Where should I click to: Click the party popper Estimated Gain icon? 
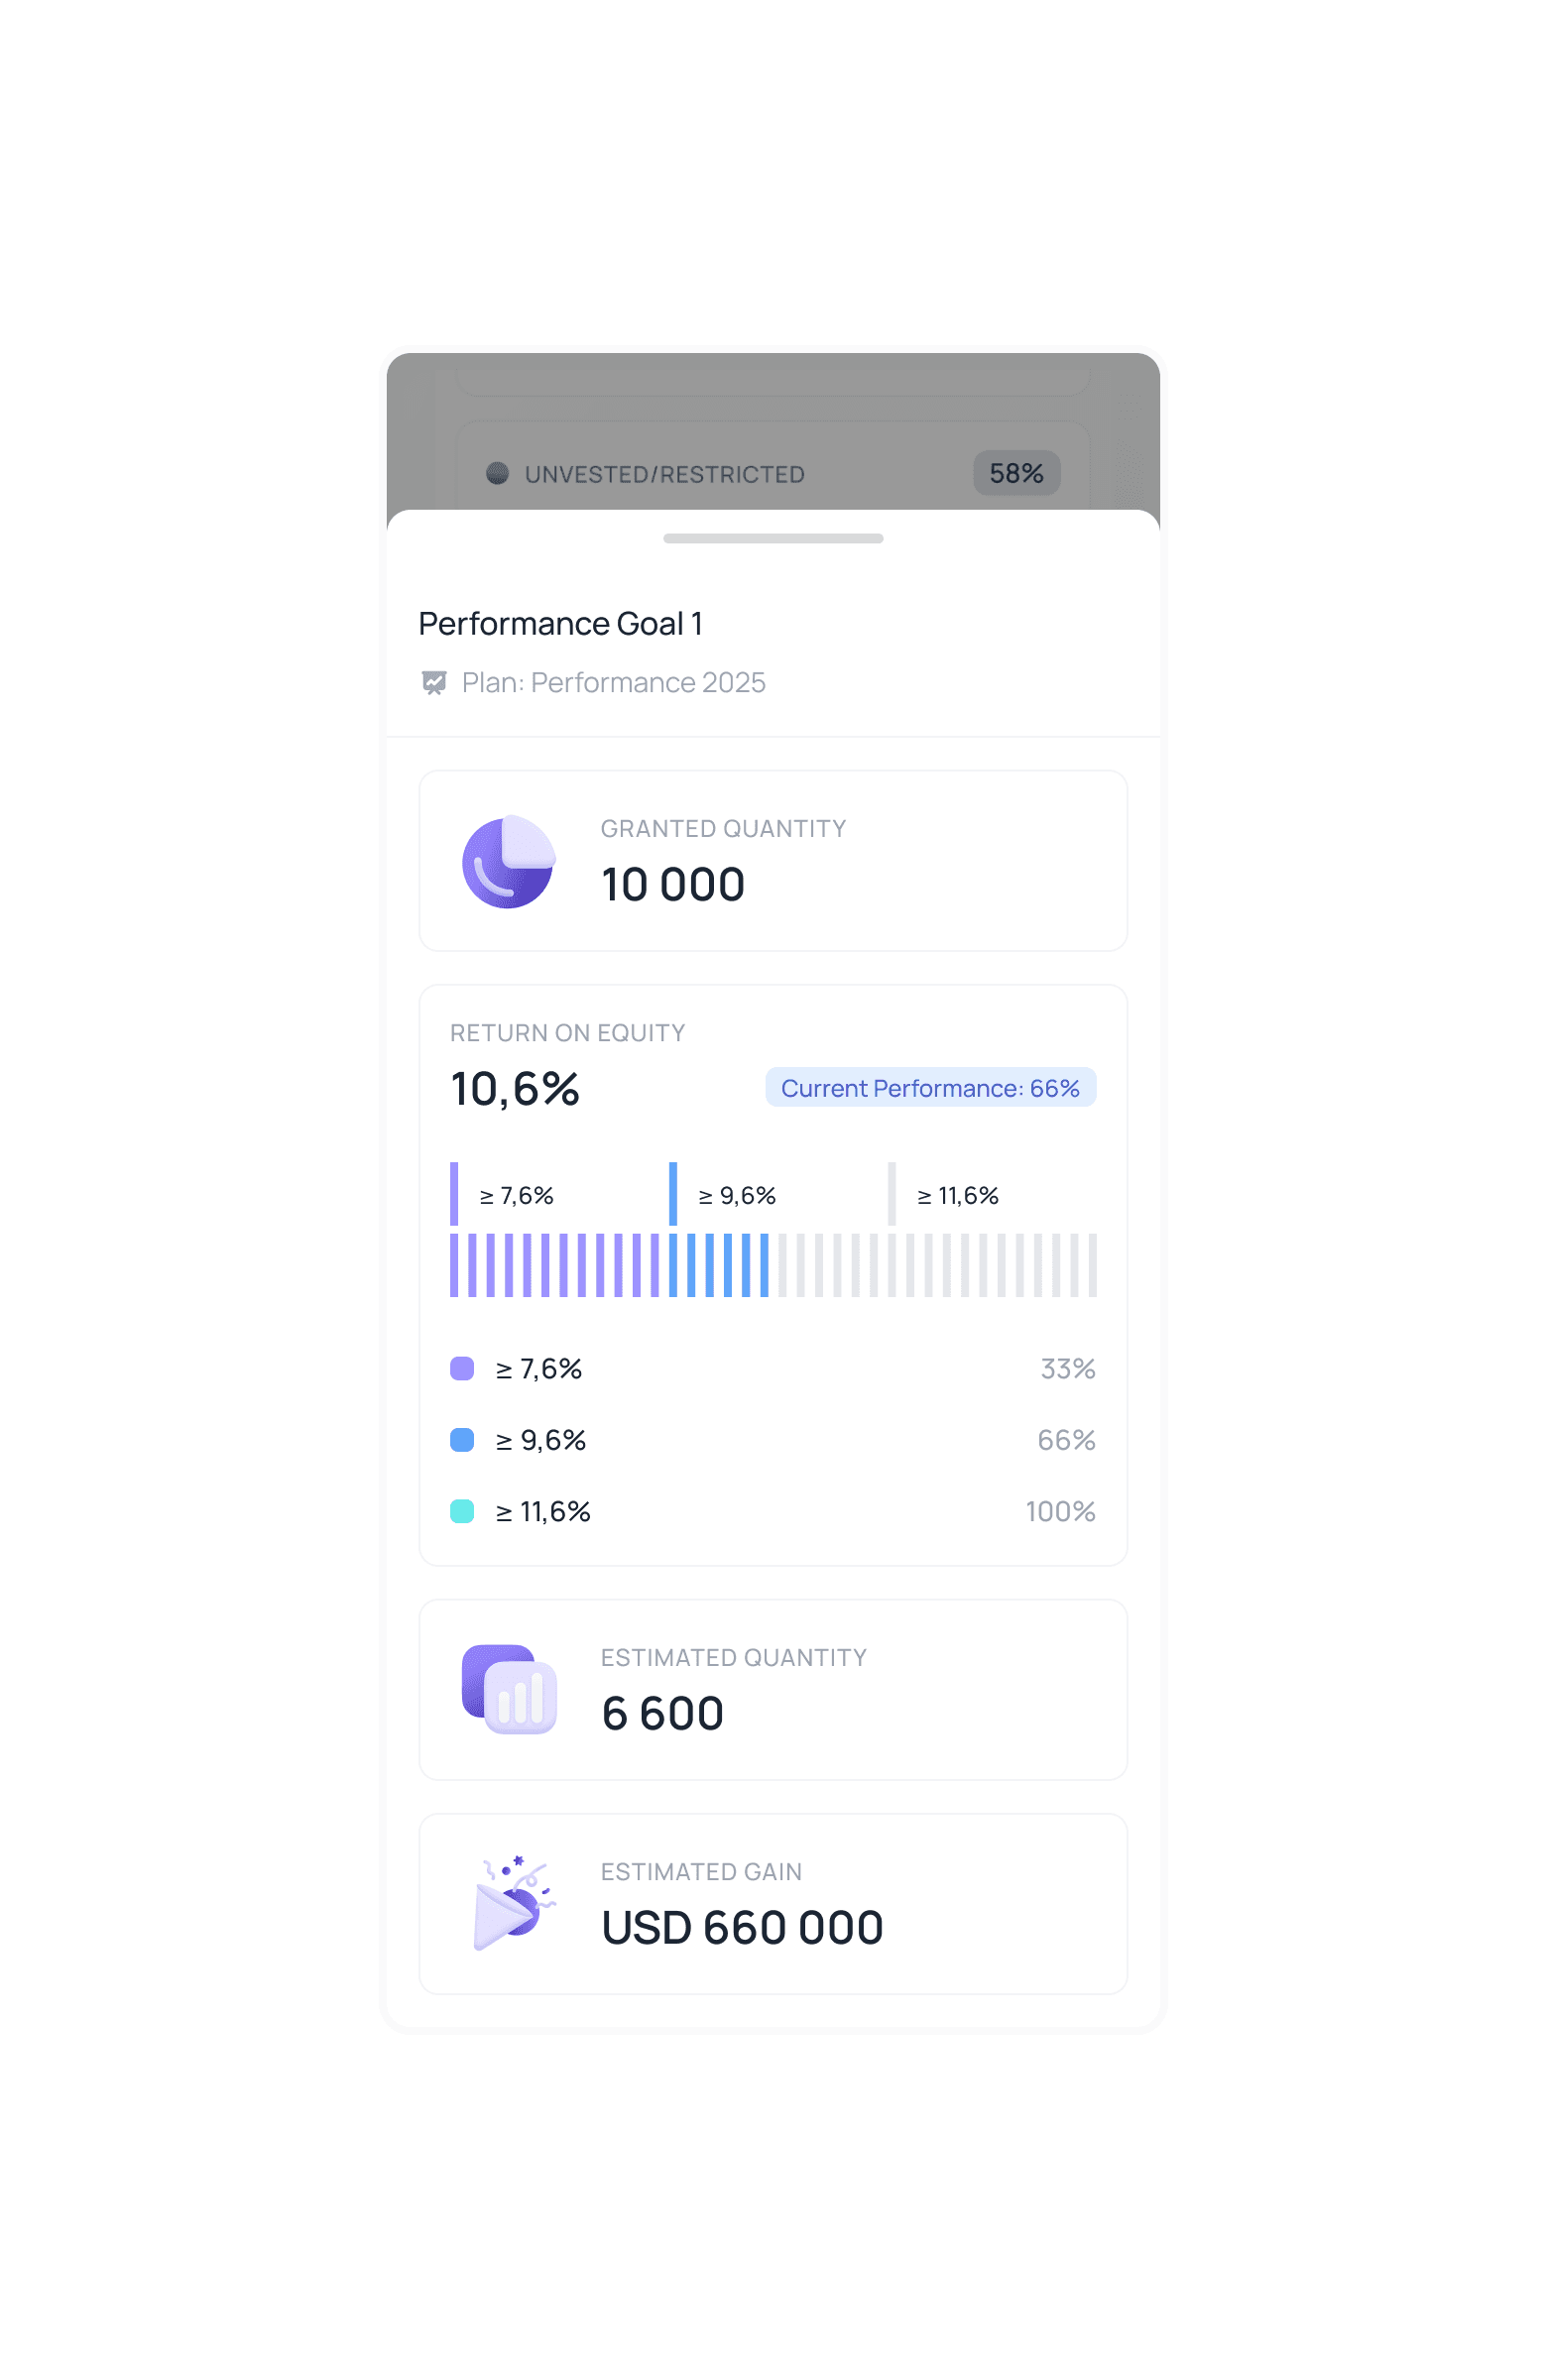[x=512, y=1903]
